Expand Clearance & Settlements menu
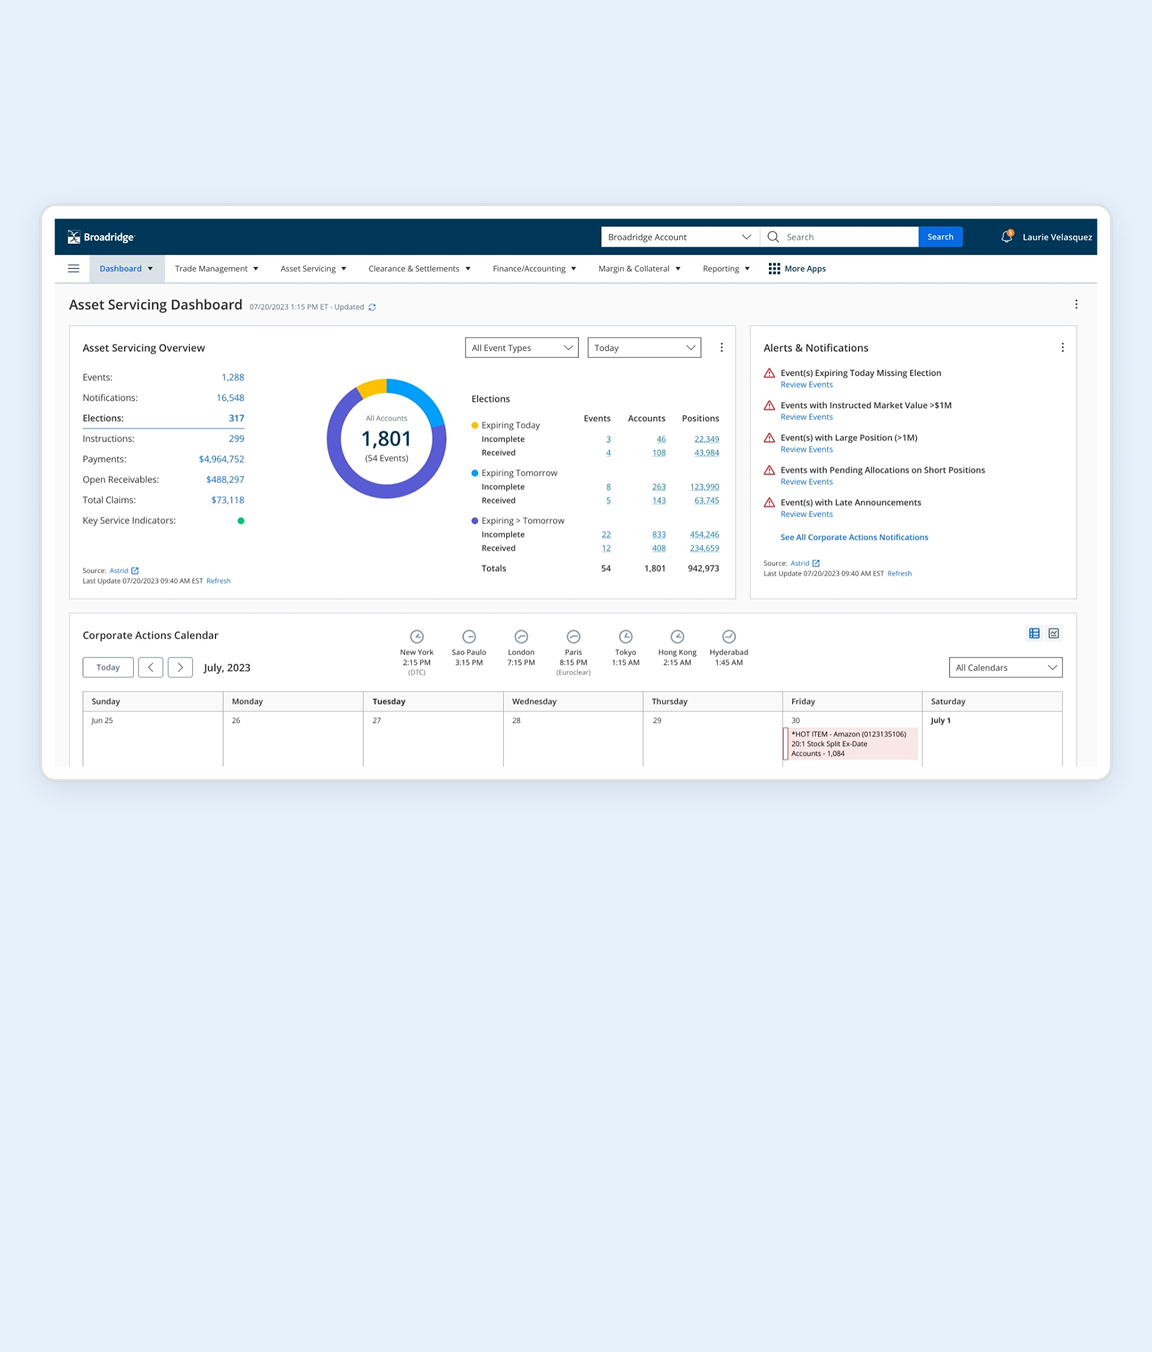1152x1352 pixels. pos(419,269)
